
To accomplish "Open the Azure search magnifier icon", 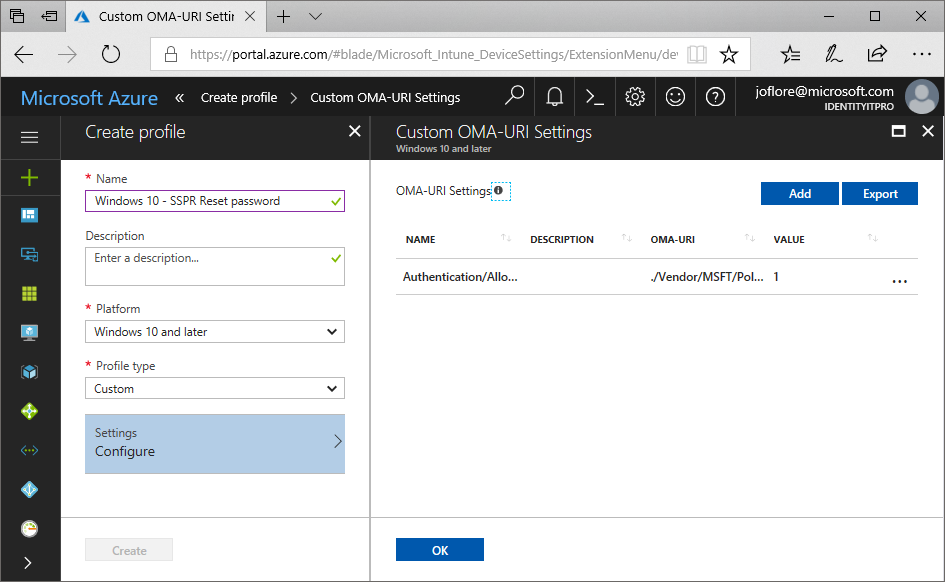I will pos(514,96).
